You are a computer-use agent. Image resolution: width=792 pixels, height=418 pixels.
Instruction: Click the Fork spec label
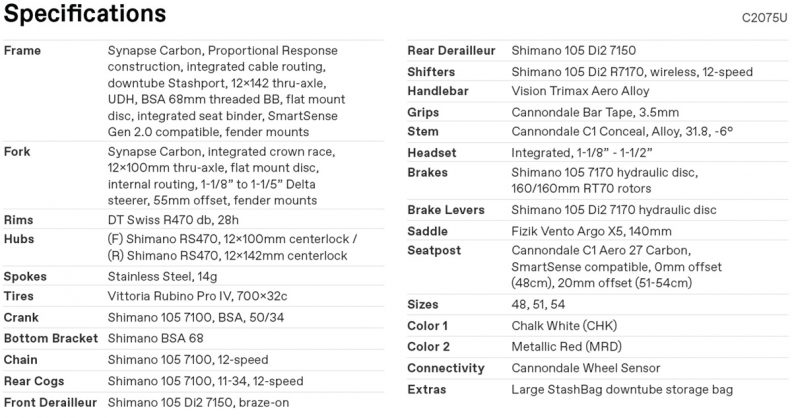point(19,151)
